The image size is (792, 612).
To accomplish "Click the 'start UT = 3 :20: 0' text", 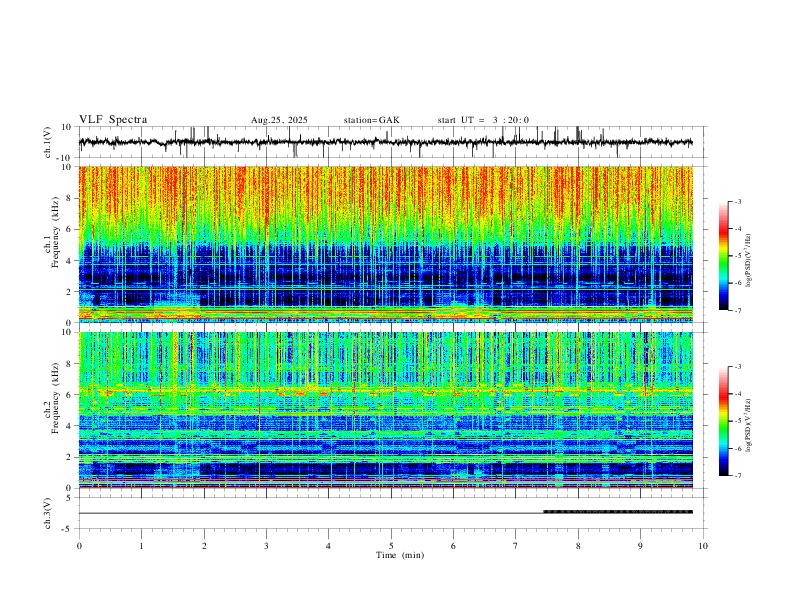I will pos(483,120).
